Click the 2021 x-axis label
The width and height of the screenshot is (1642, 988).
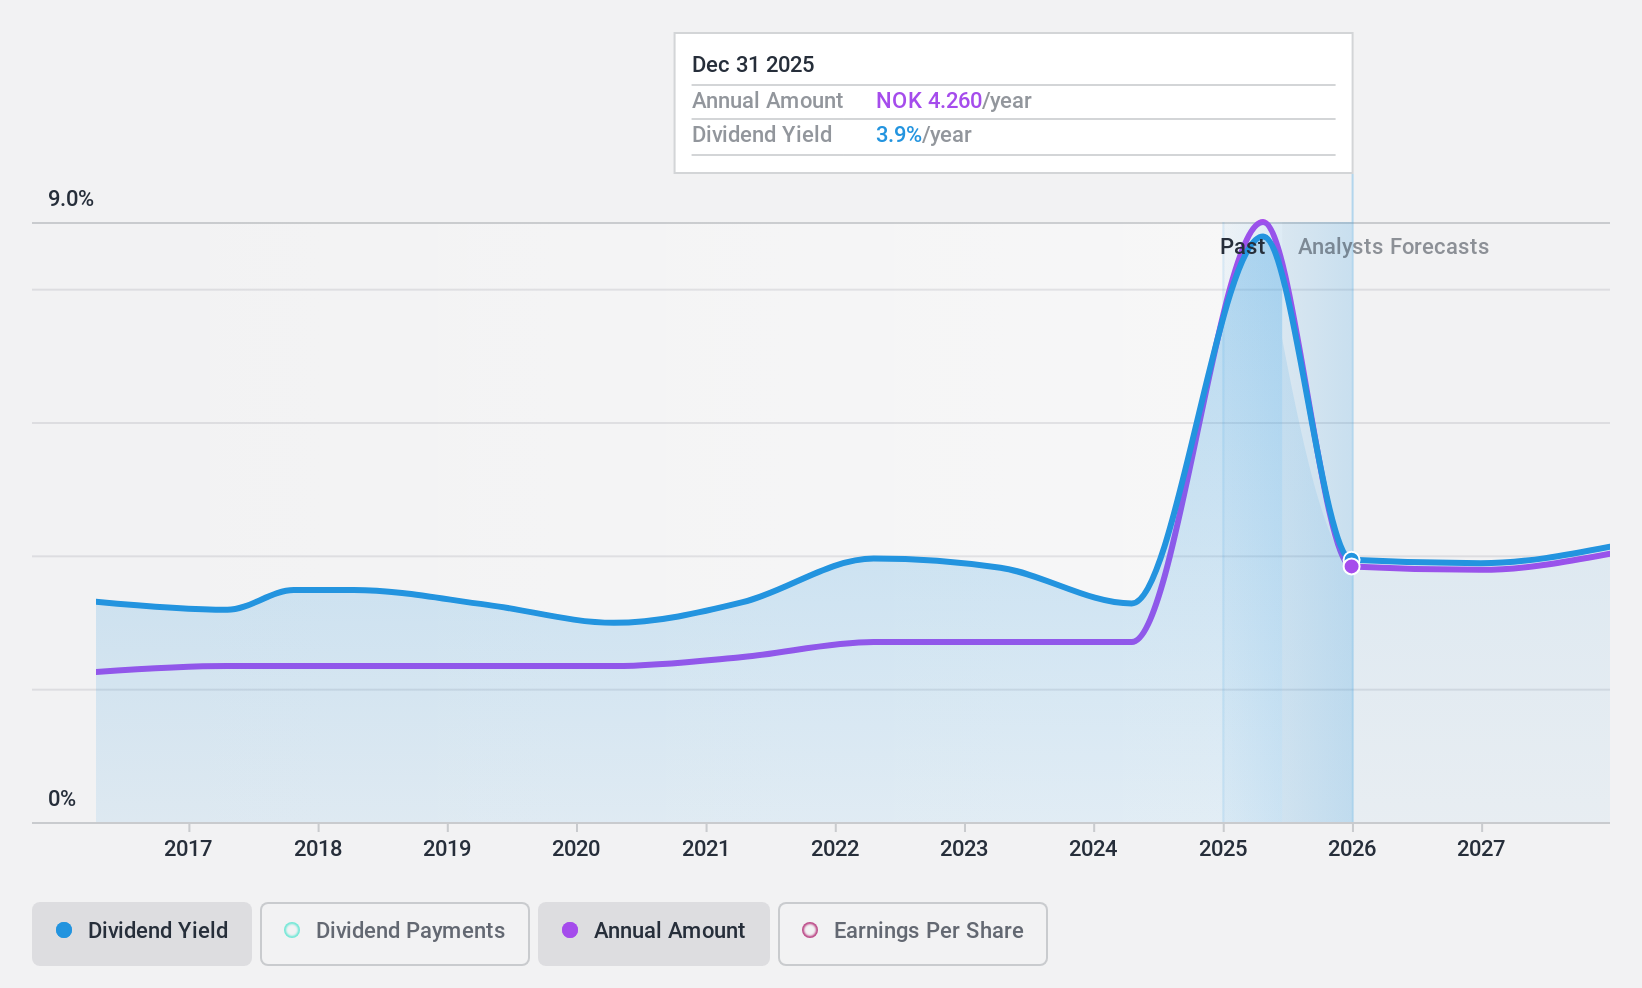point(706,849)
